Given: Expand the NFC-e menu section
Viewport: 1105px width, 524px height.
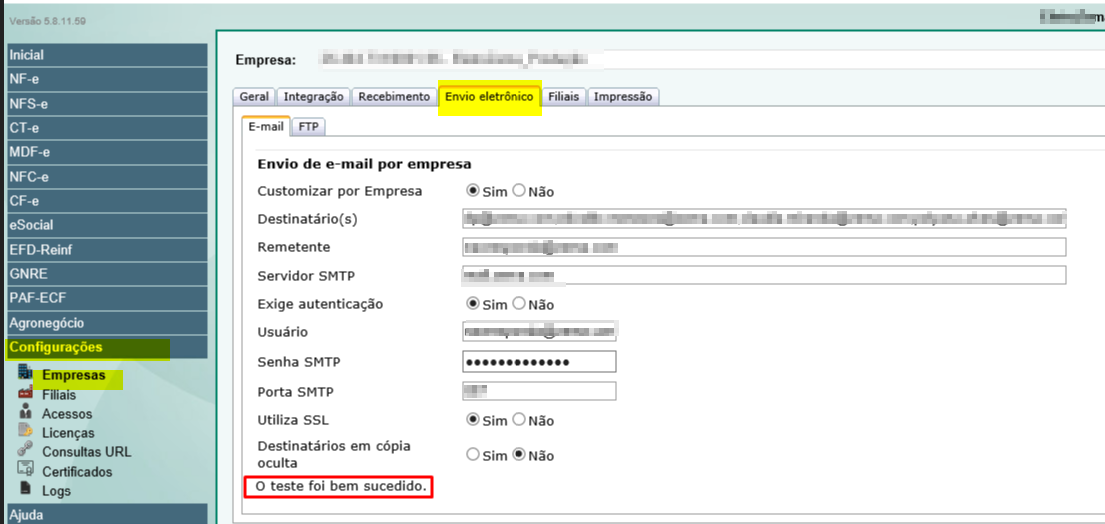Looking at the screenshot, I should pyautogui.click(x=107, y=177).
